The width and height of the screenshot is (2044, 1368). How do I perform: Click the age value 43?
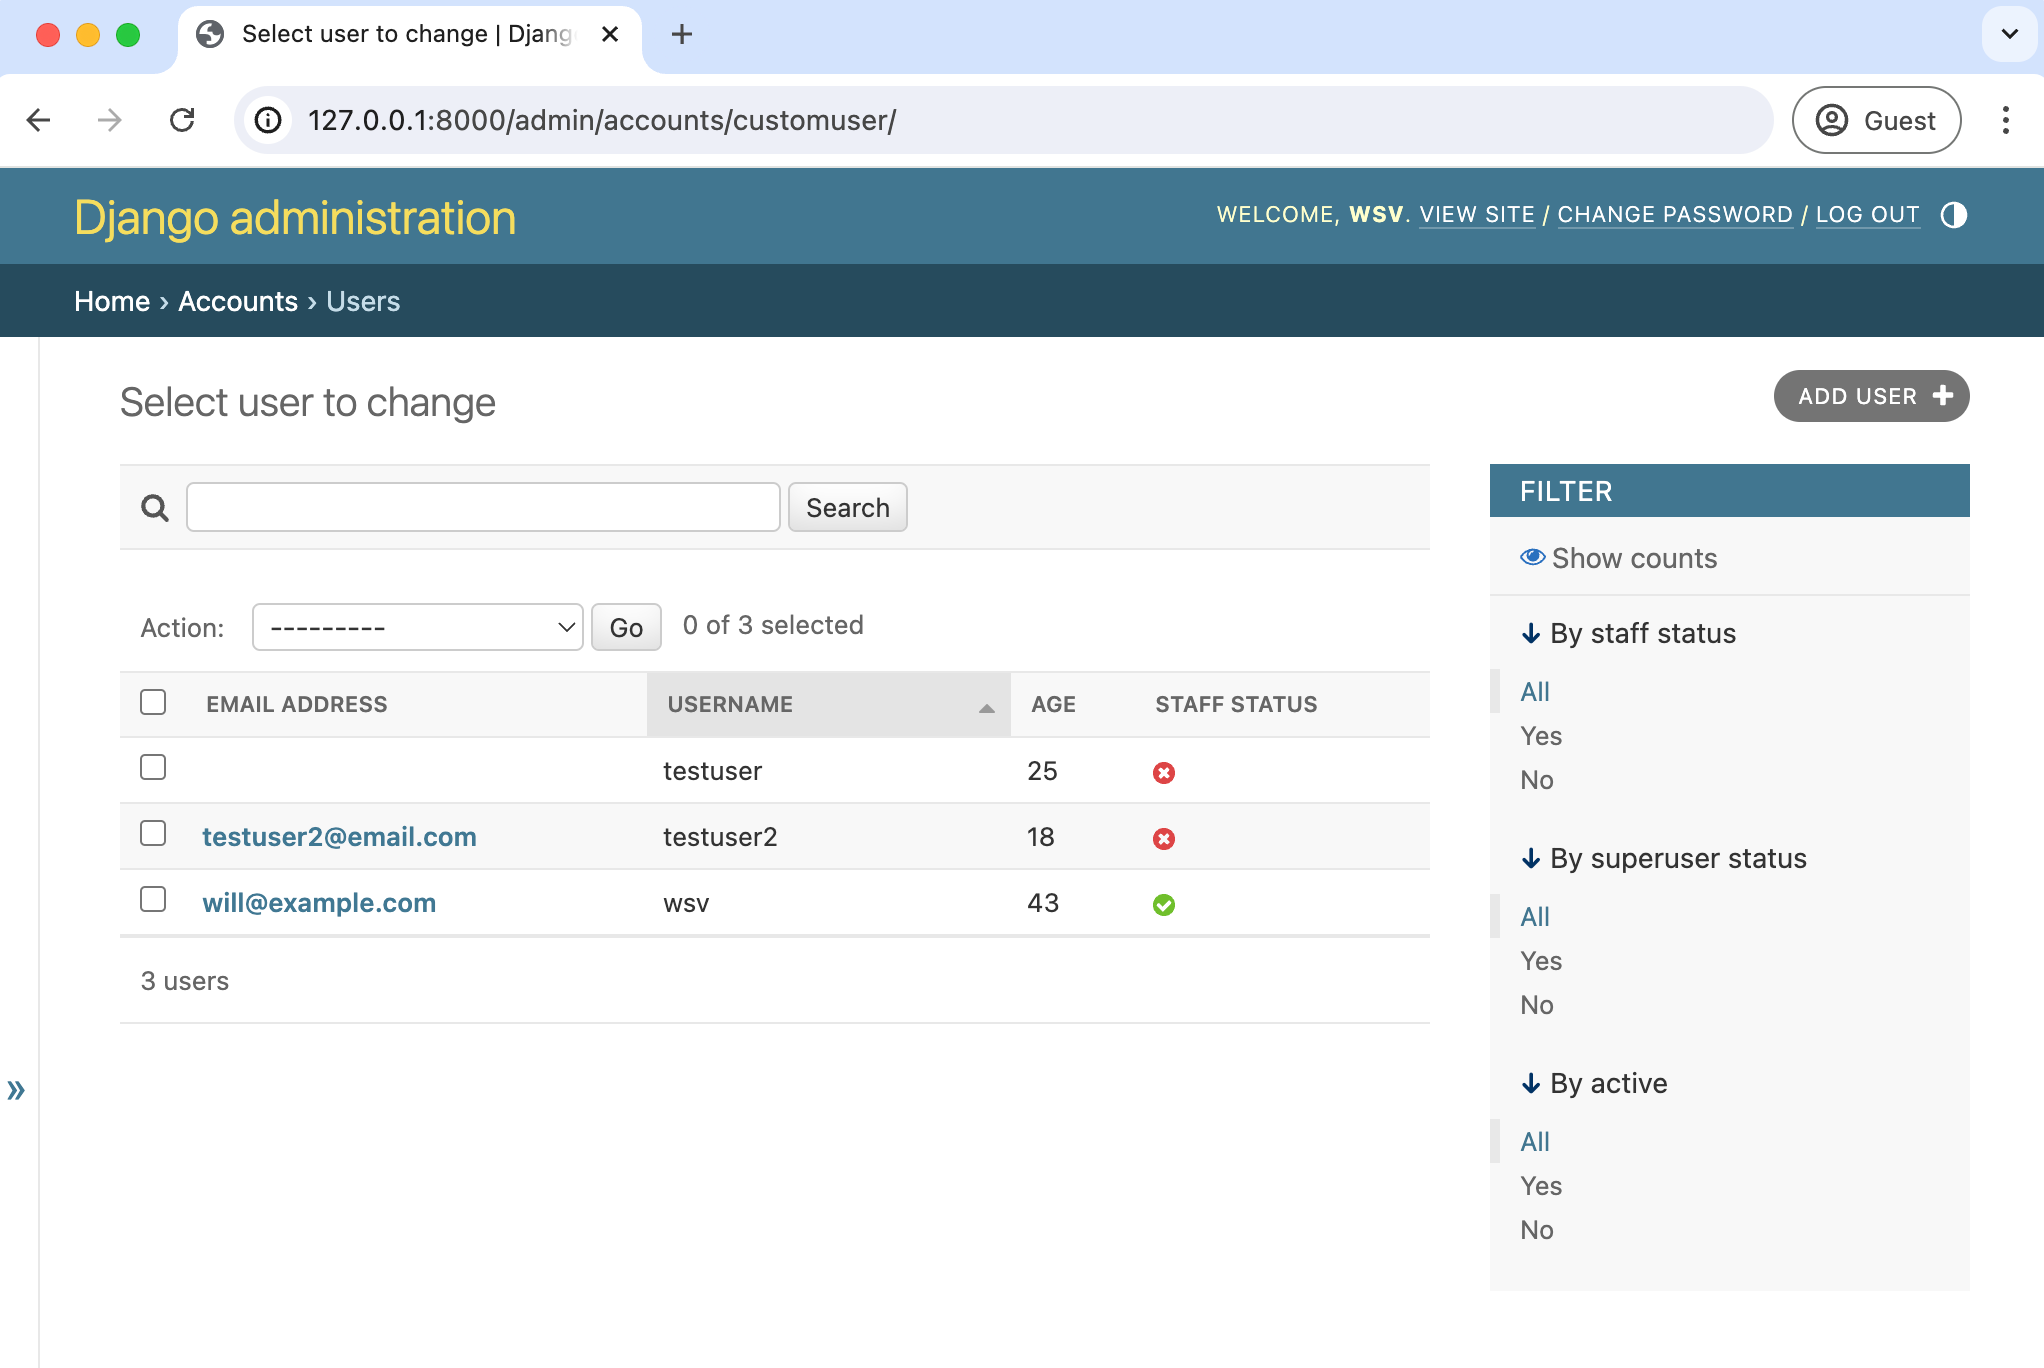(x=1042, y=903)
